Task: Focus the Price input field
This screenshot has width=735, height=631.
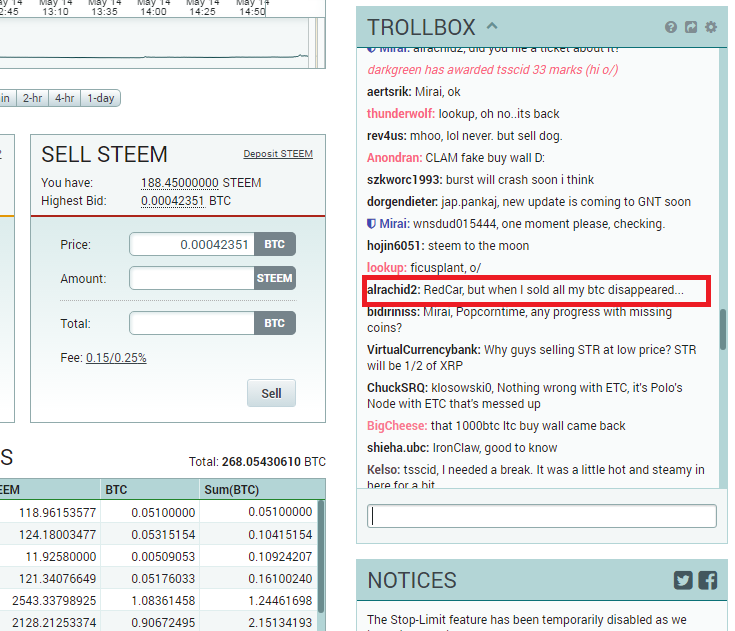Action: tap(192, 244)
